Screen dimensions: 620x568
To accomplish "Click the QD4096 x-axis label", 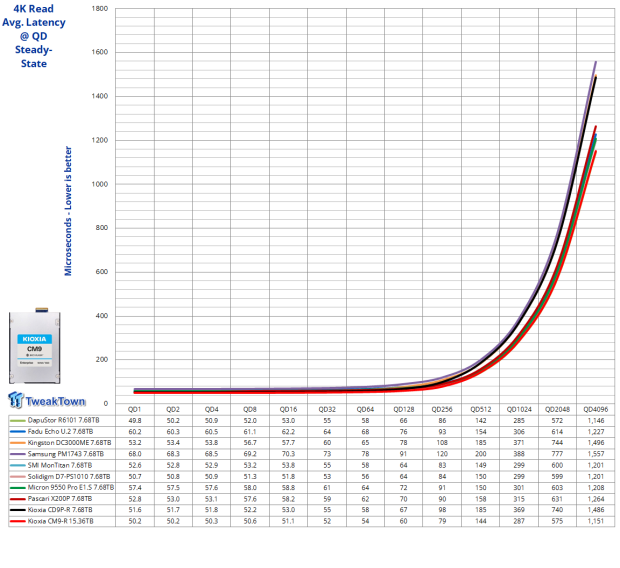I will 596,409.
